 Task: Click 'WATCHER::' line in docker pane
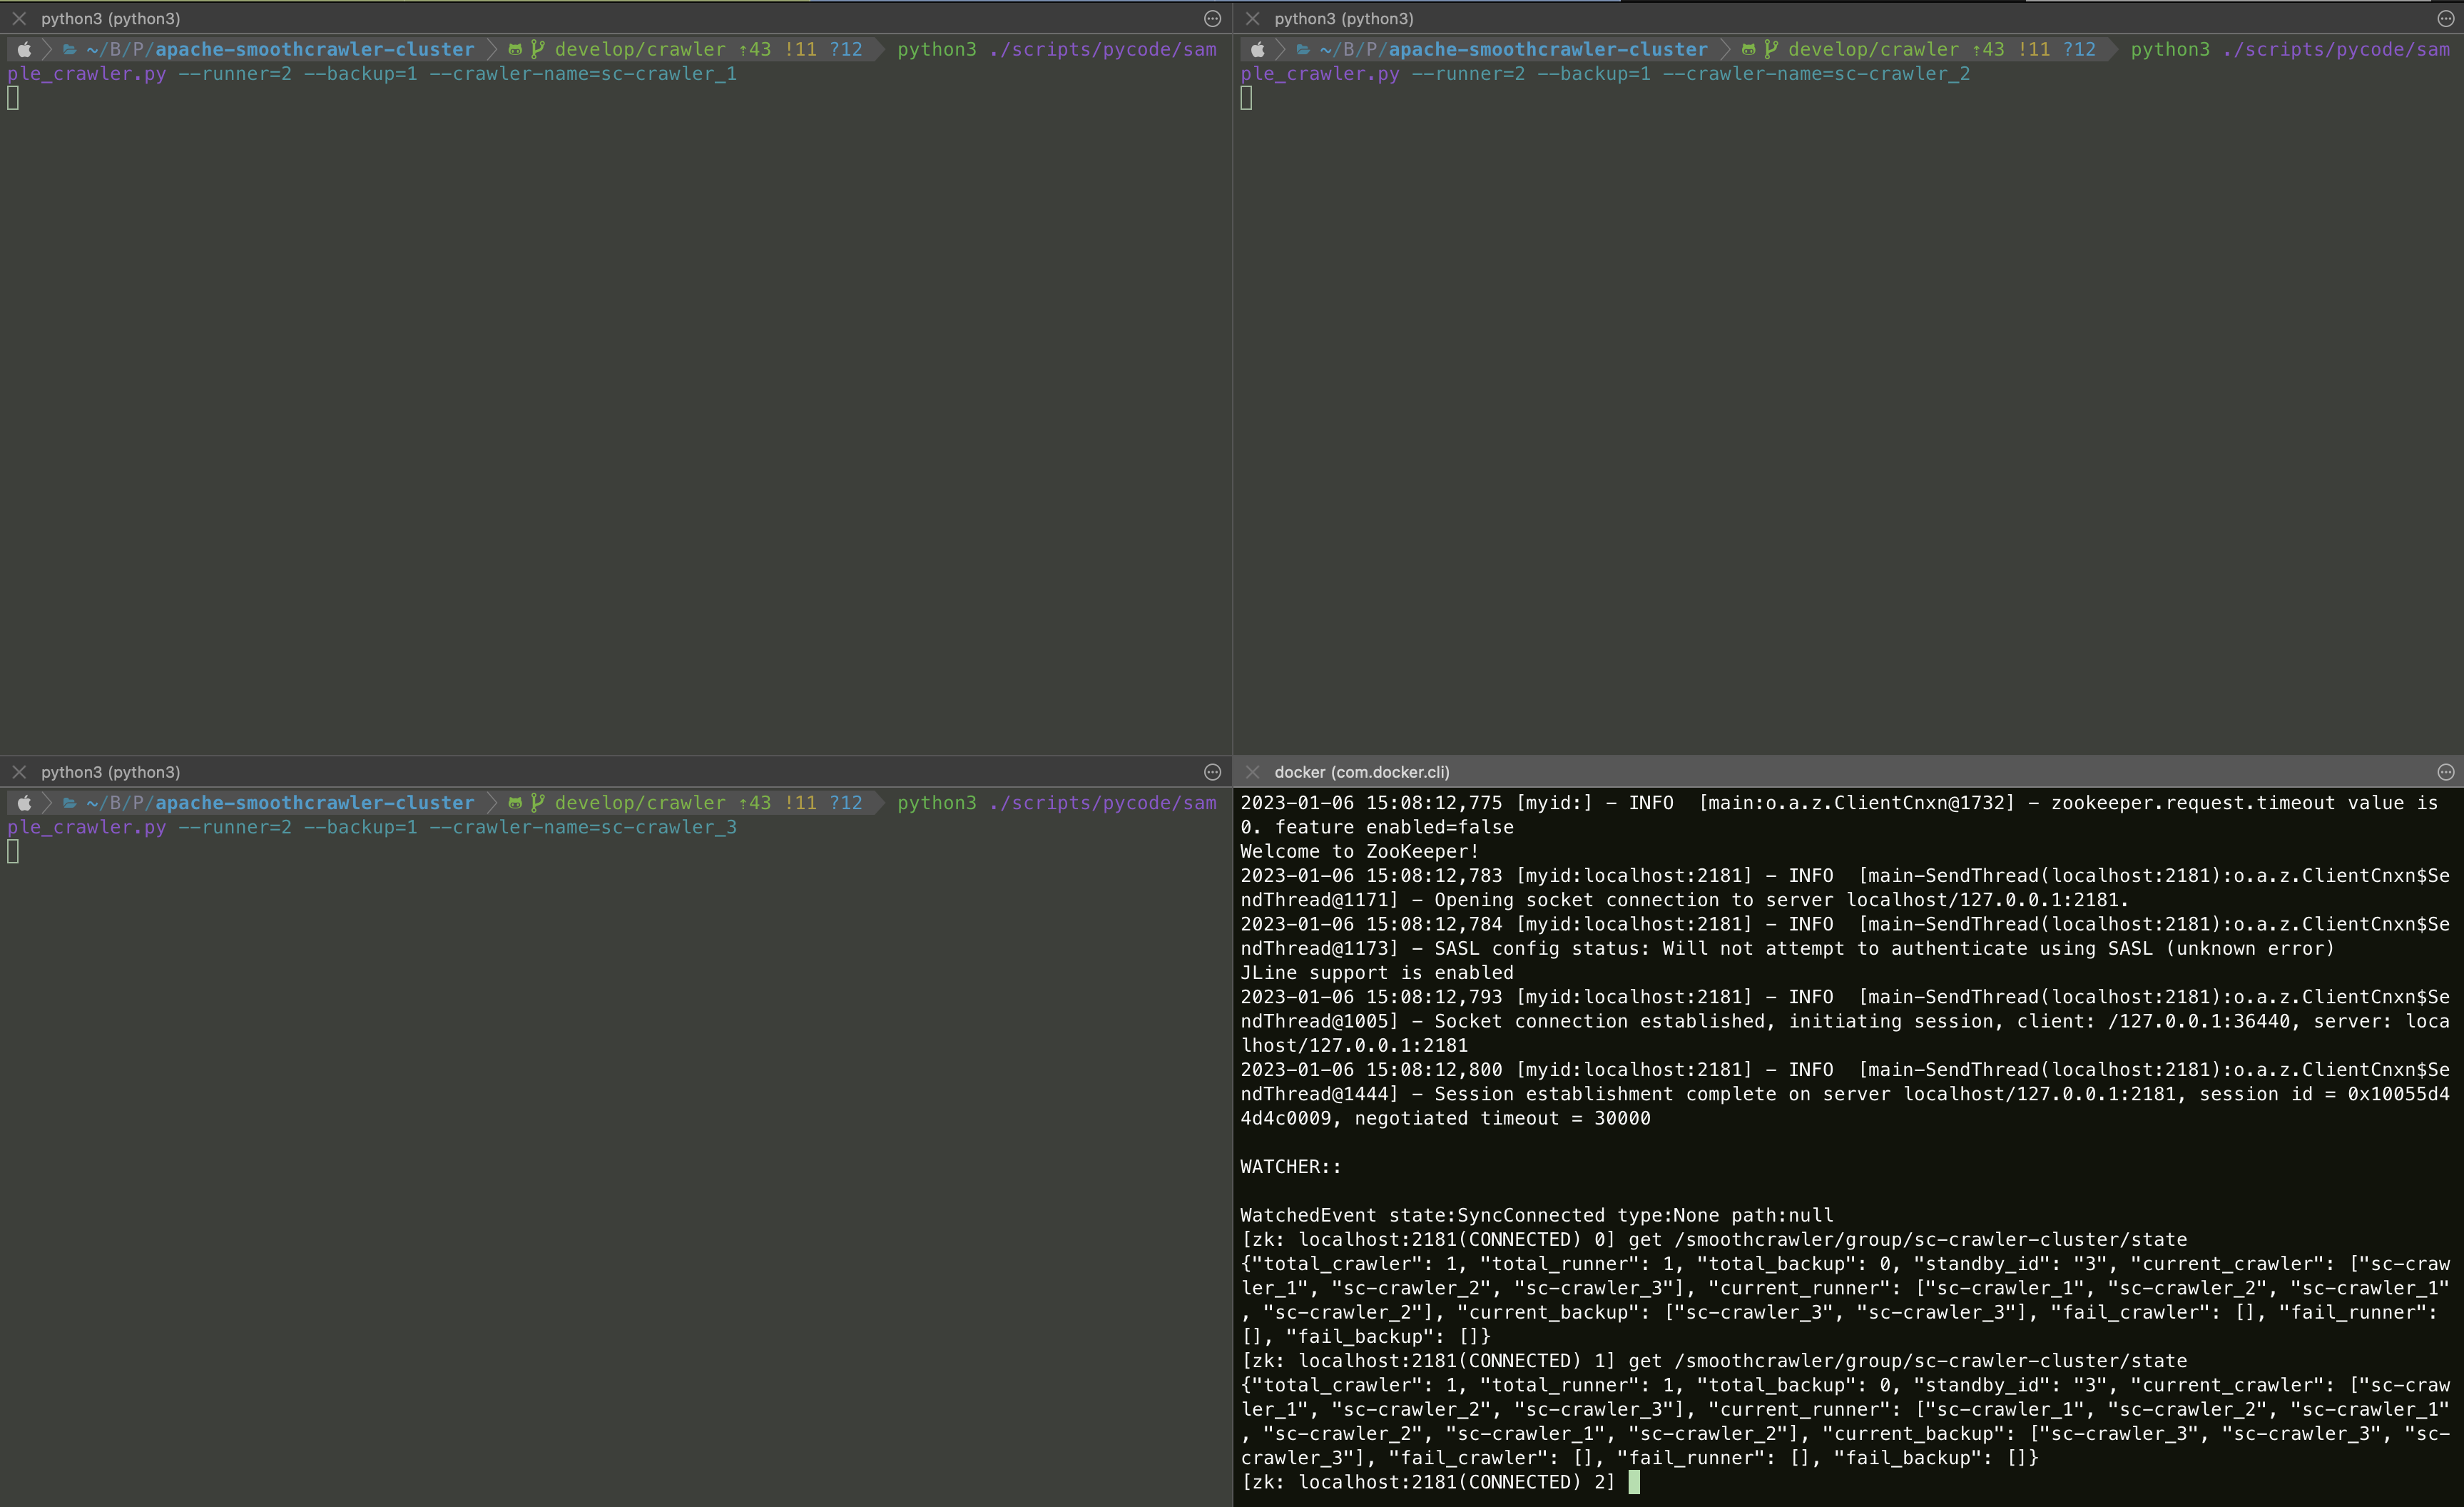(1291, 1167)
